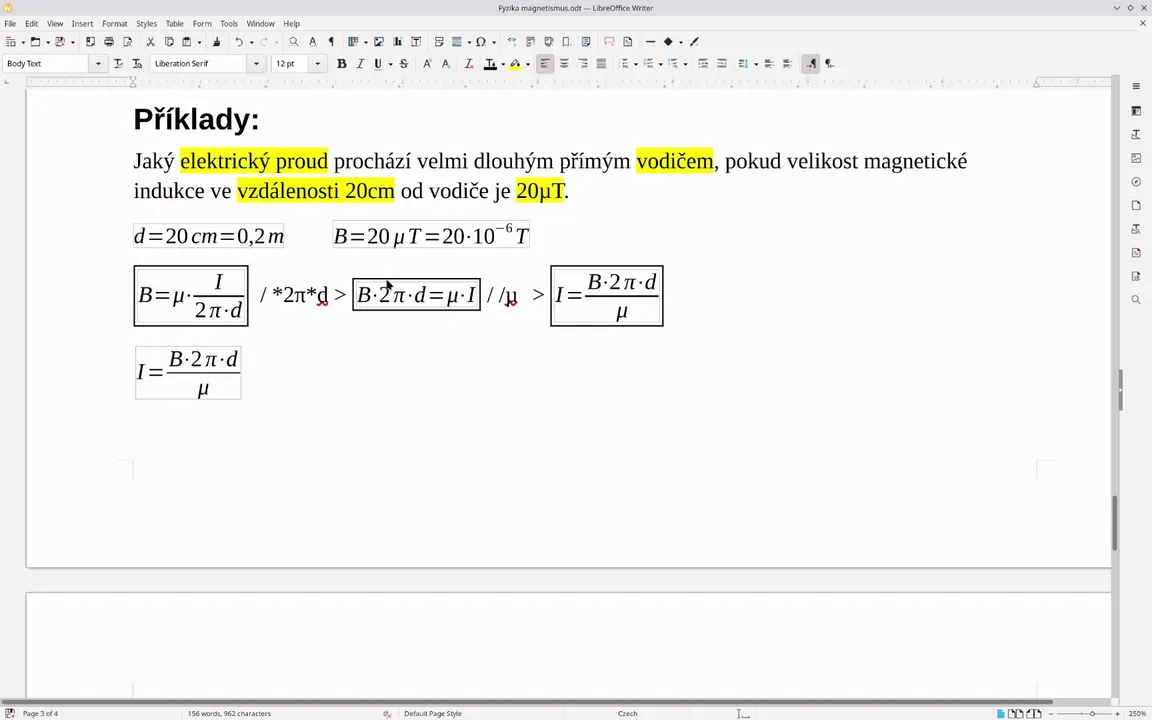Open Find and Replace magnifier icon
This screenshot has height=720, width=1152.
(x=293, y=42)
